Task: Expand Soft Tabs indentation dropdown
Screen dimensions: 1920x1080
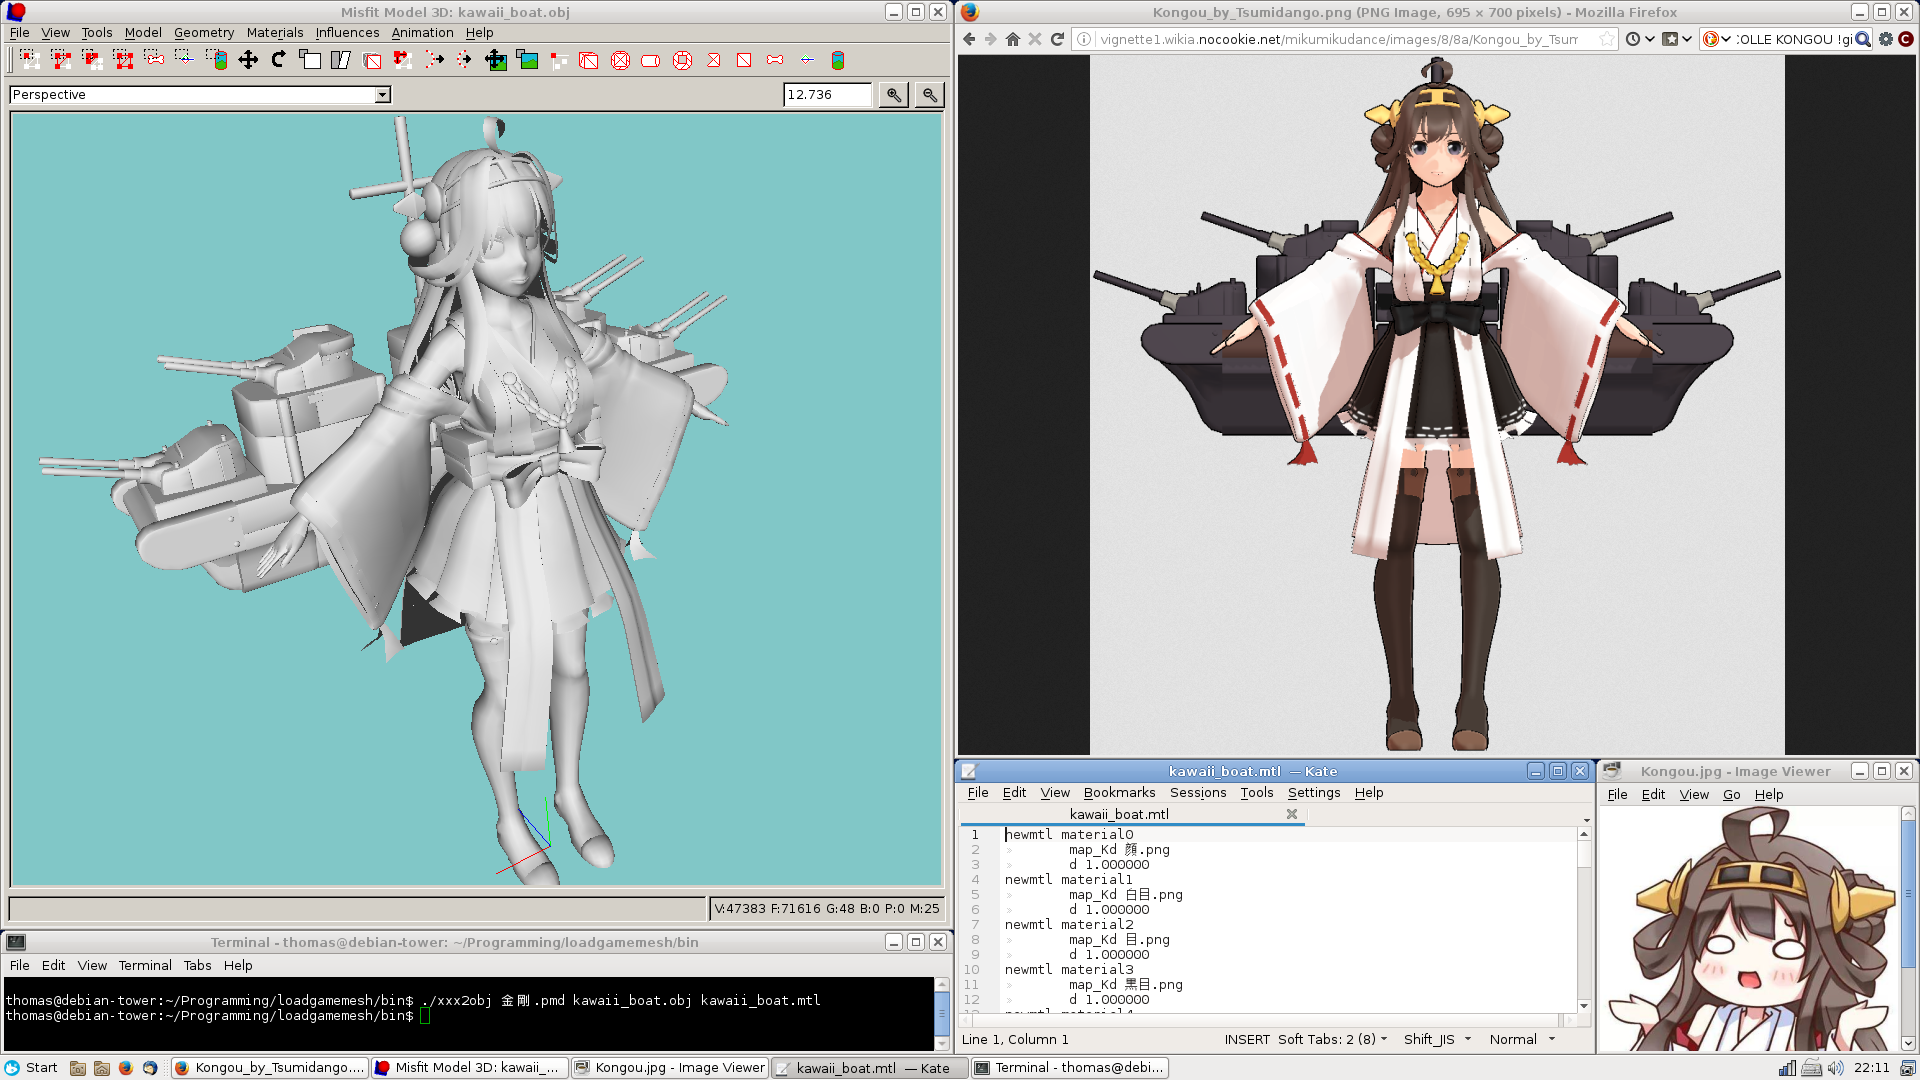Action: pos(1332,1040)
